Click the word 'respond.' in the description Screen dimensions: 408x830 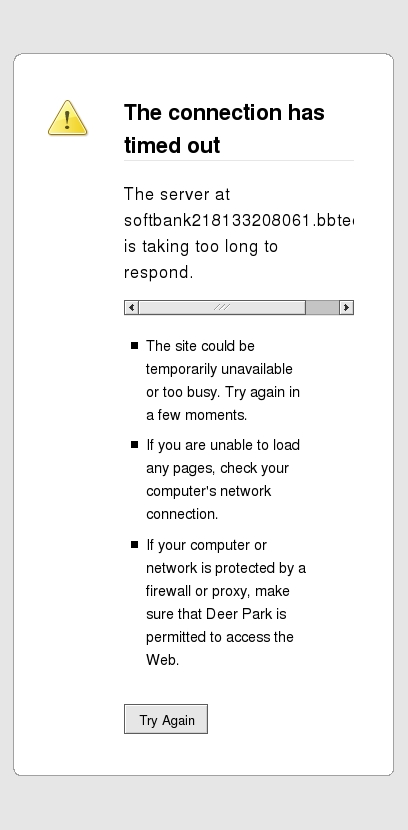(158, 272)
